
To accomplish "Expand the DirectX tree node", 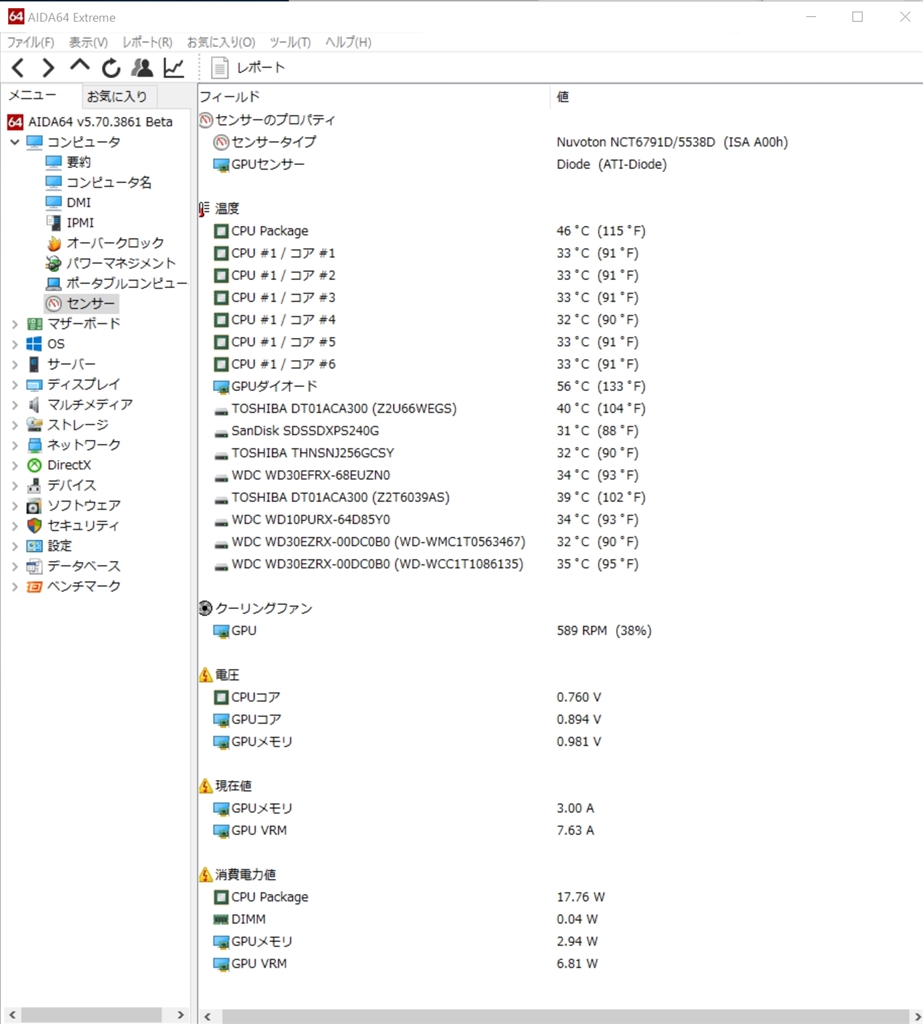I will coord(14,466).
